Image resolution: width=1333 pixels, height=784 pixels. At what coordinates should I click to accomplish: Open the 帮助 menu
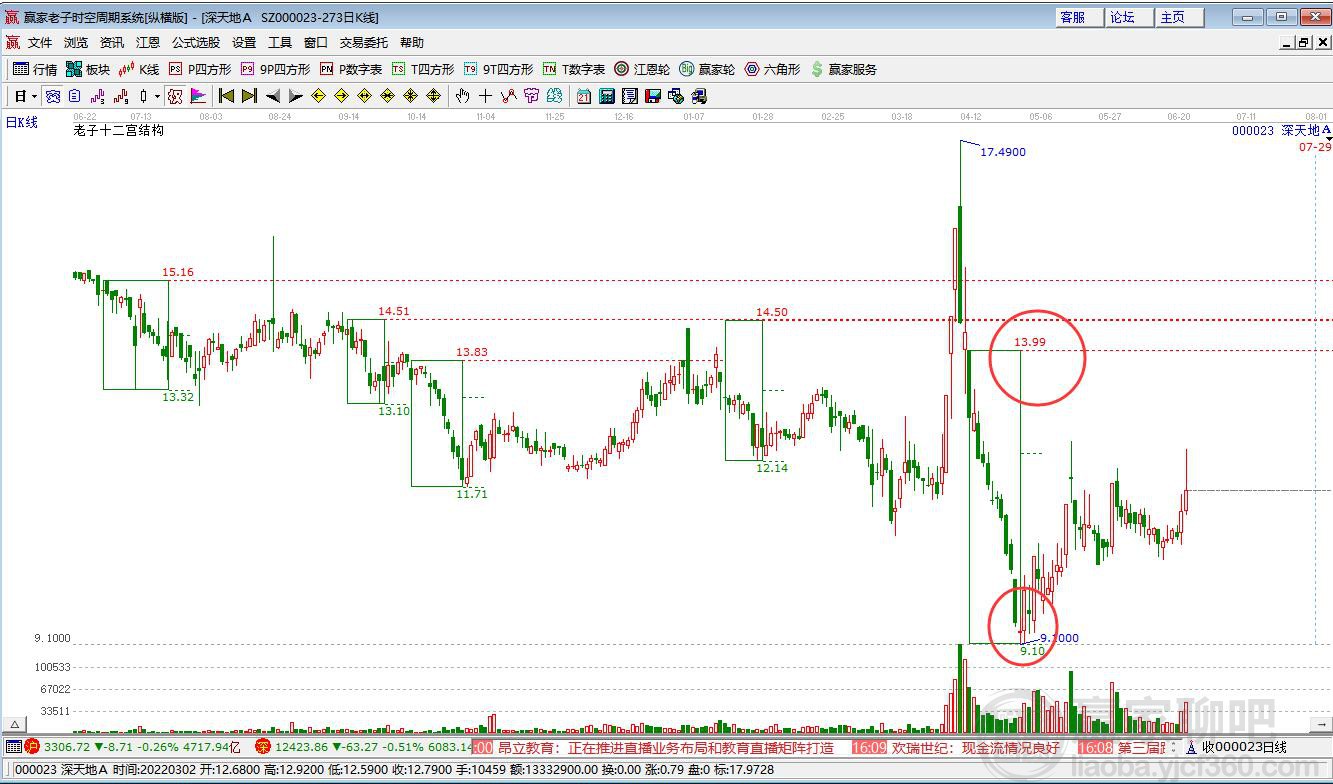pyautogui.click(x=412, y=43)
